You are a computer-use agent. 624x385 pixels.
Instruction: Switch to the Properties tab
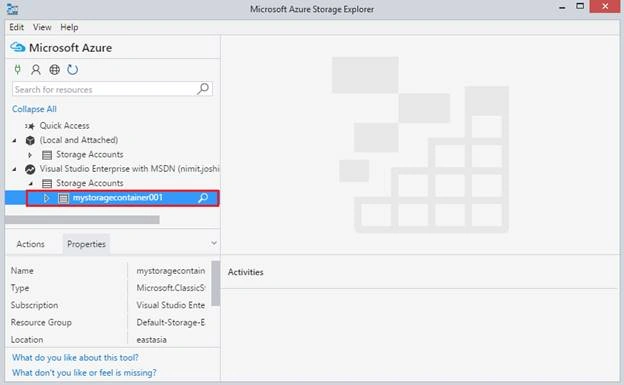click(x=86, y=244)
